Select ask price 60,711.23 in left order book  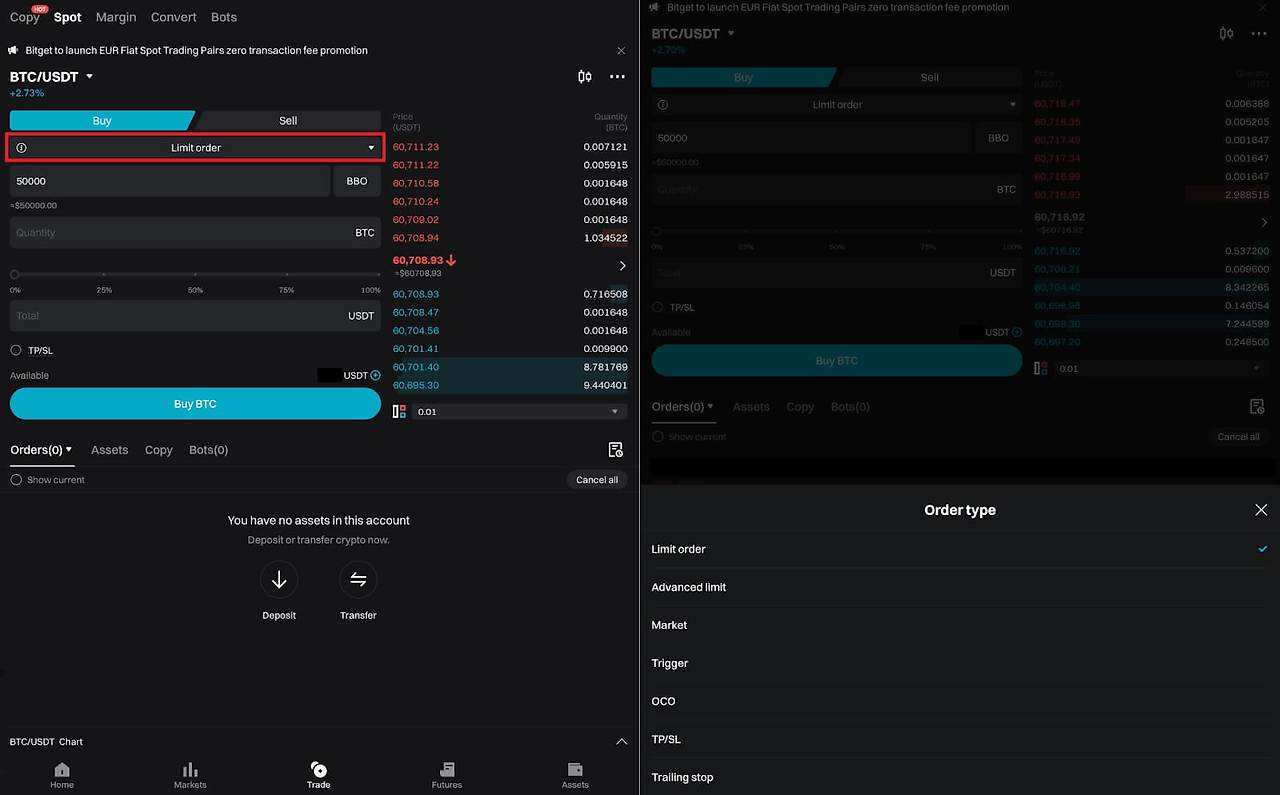click(x=416, y=147)
